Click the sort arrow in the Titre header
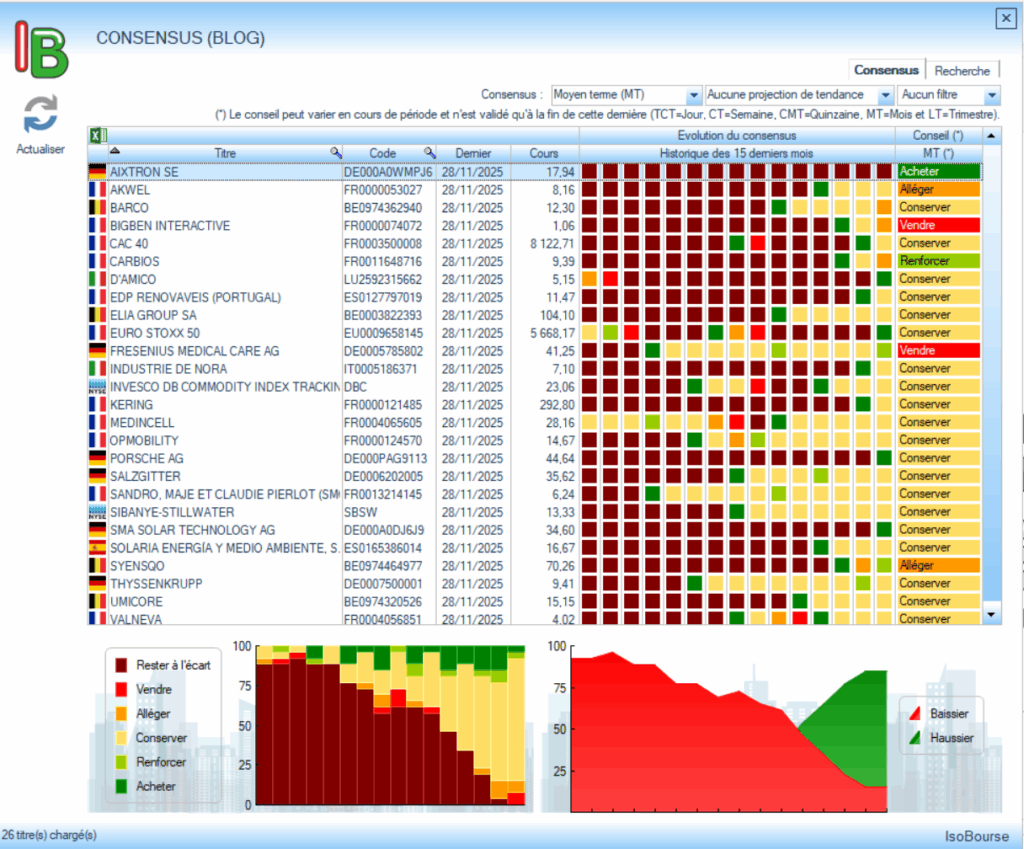Image resolution: width=1024 pixels, height=849 pixels. 98,152
